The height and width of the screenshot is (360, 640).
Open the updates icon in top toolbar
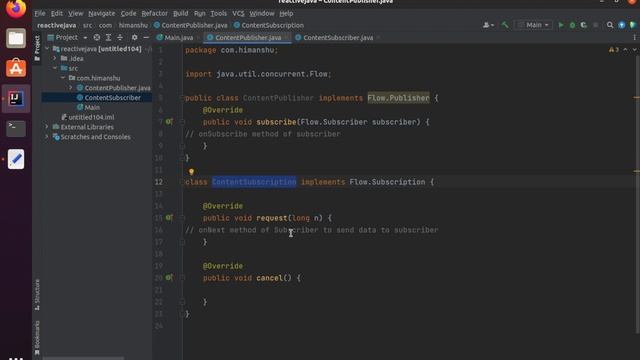[622, 25]
